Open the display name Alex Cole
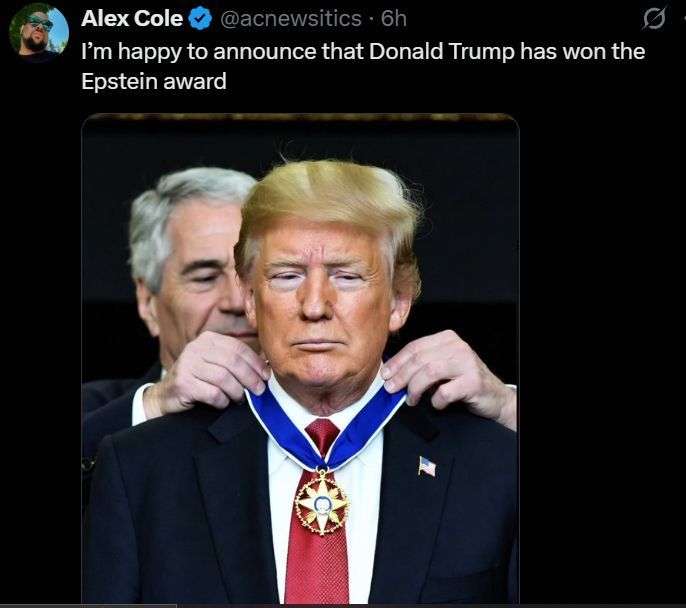686x608 pixels. [132, 18]
